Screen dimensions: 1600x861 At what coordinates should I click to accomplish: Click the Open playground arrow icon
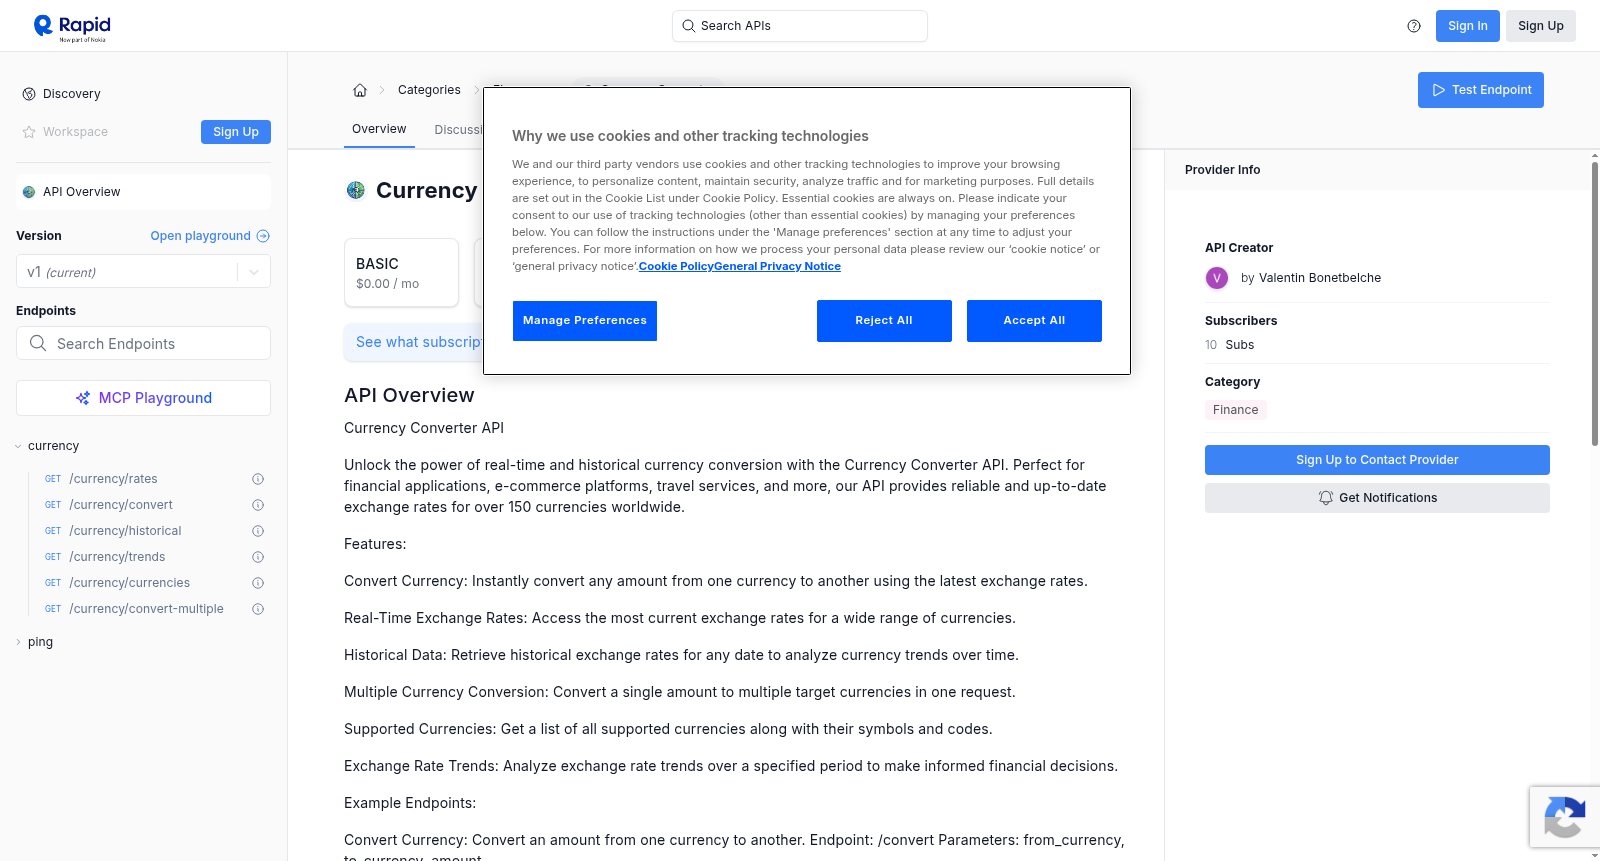pyautogui.click(x=263, y=236)
